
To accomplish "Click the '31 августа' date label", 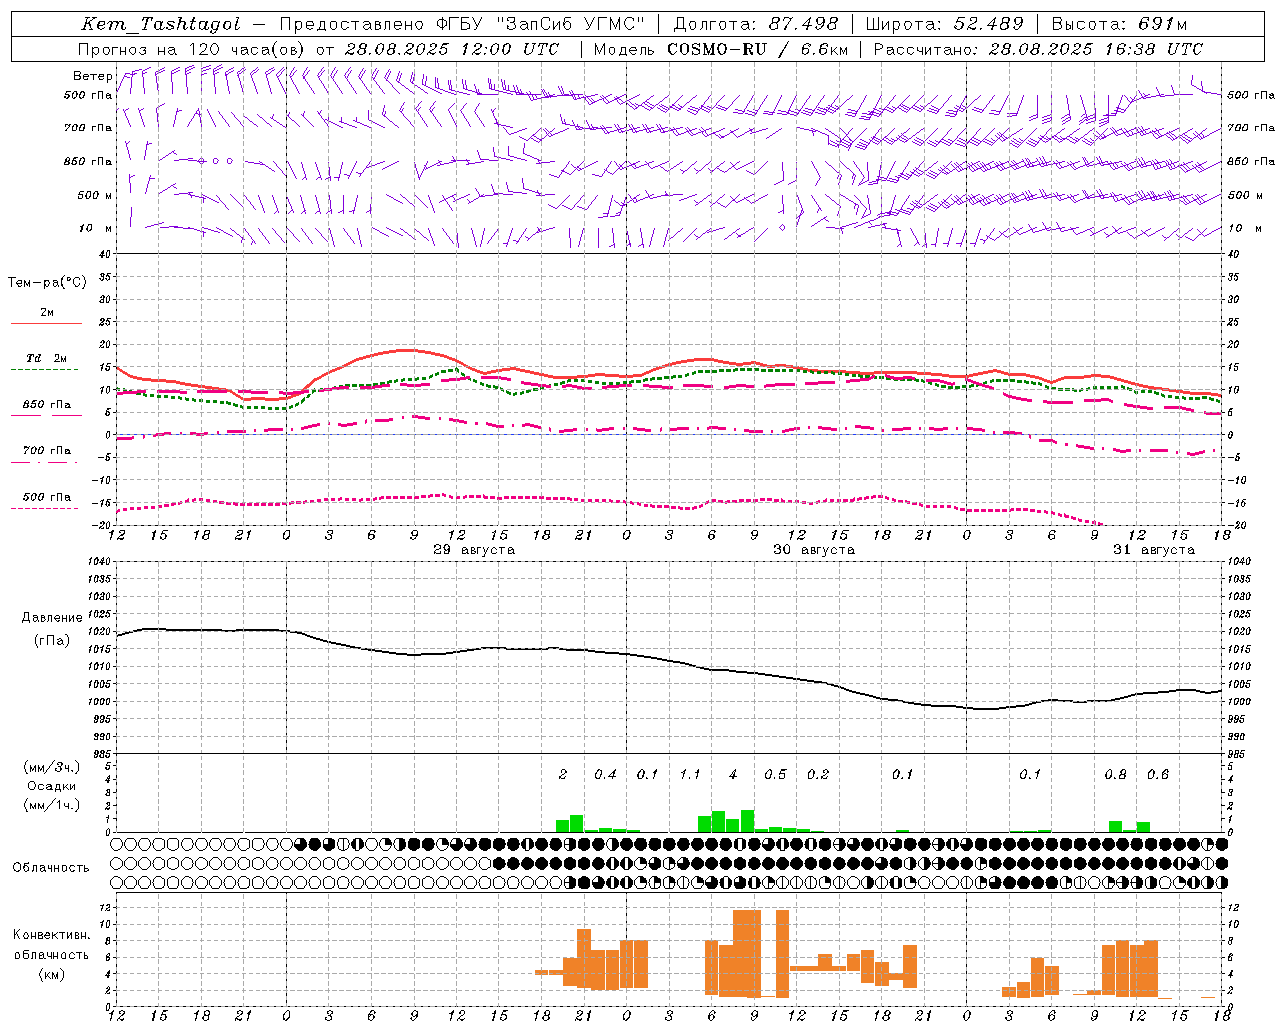I will tap(1154, 550).
